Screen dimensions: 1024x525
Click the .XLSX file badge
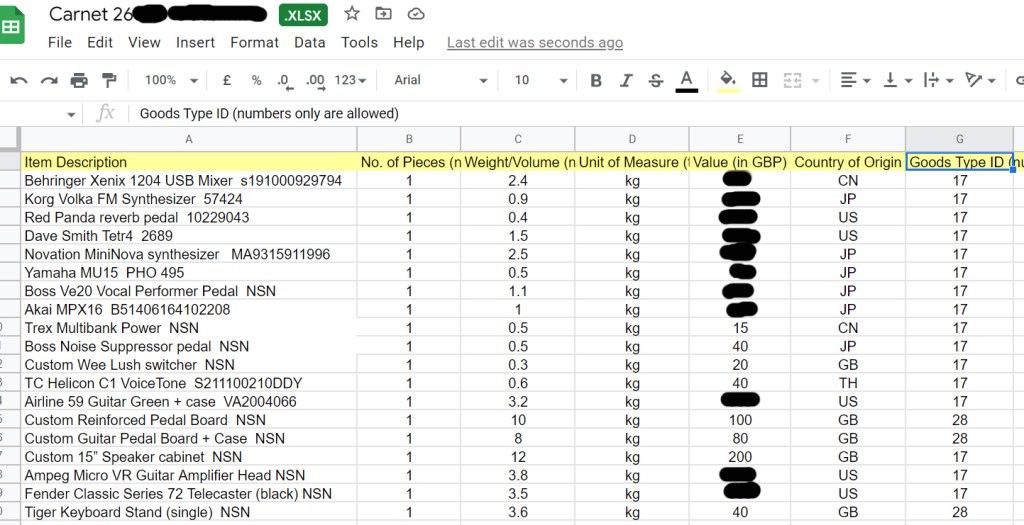(x=303, y=15)
